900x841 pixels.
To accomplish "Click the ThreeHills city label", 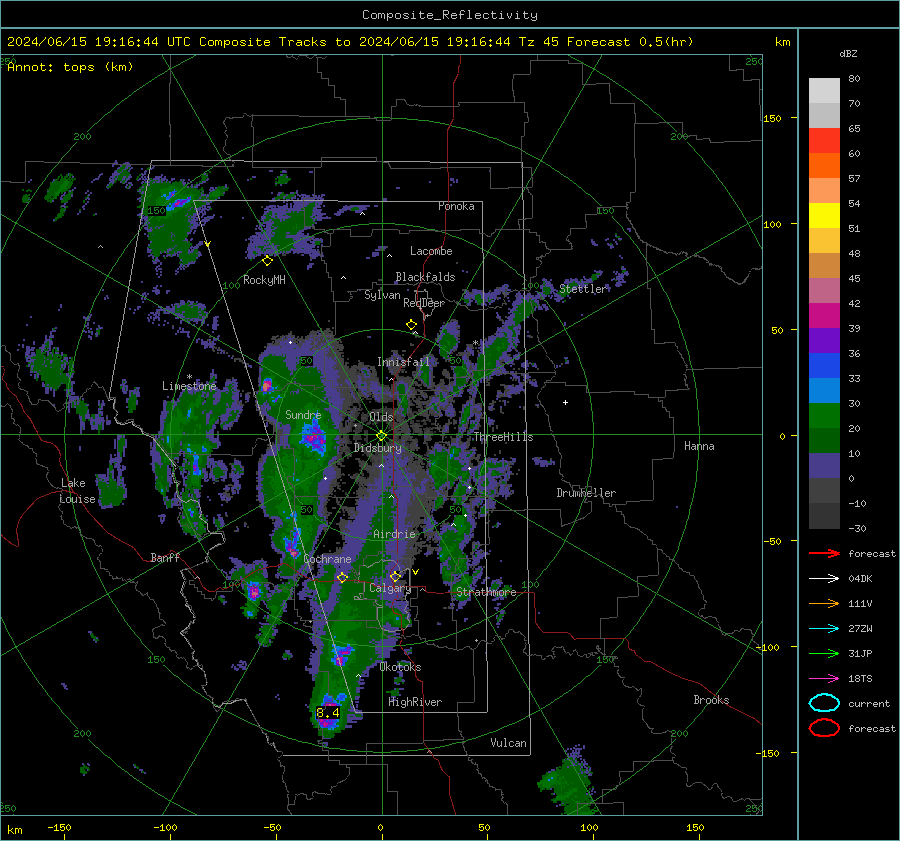I will [x=503, y=437].
